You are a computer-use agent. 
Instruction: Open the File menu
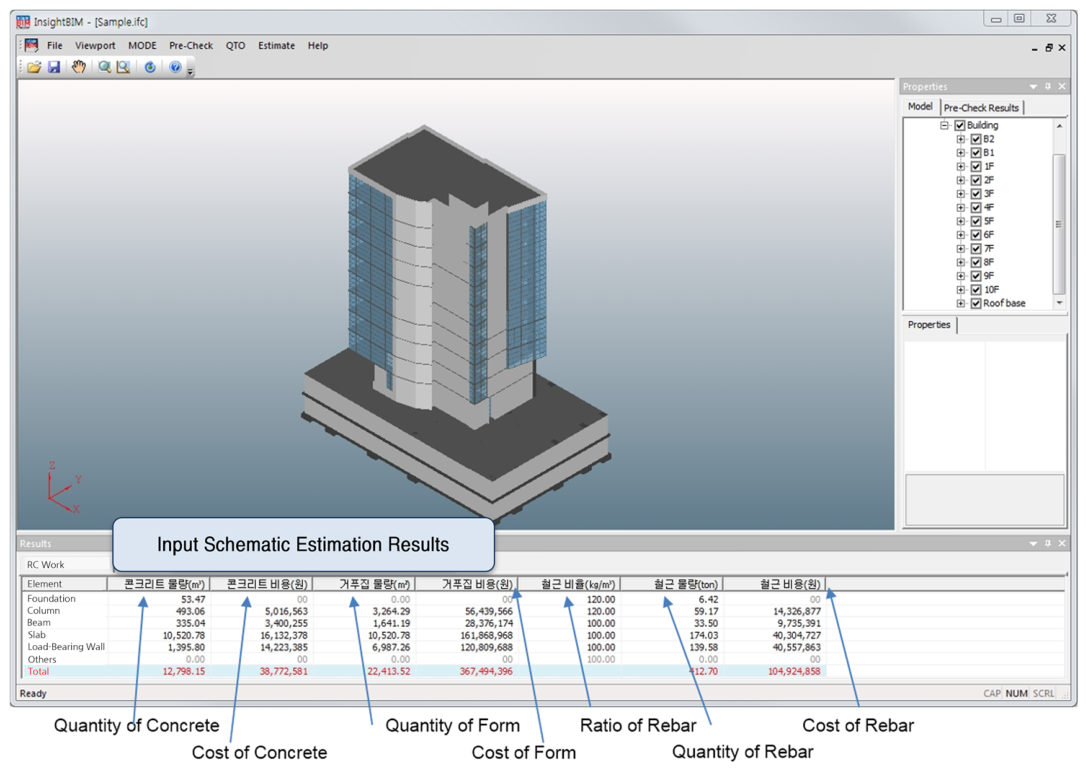pos(55,46)
